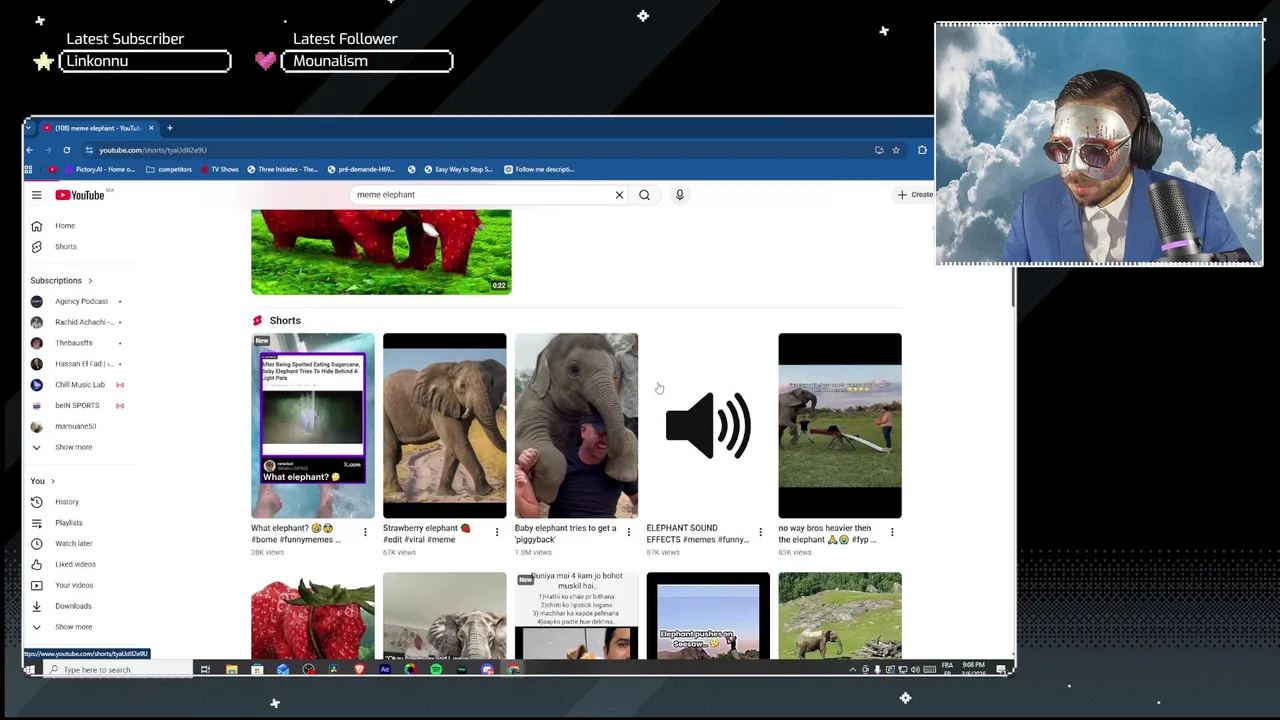
Task: Clear the search box with the X
Action: coord(619,195)
